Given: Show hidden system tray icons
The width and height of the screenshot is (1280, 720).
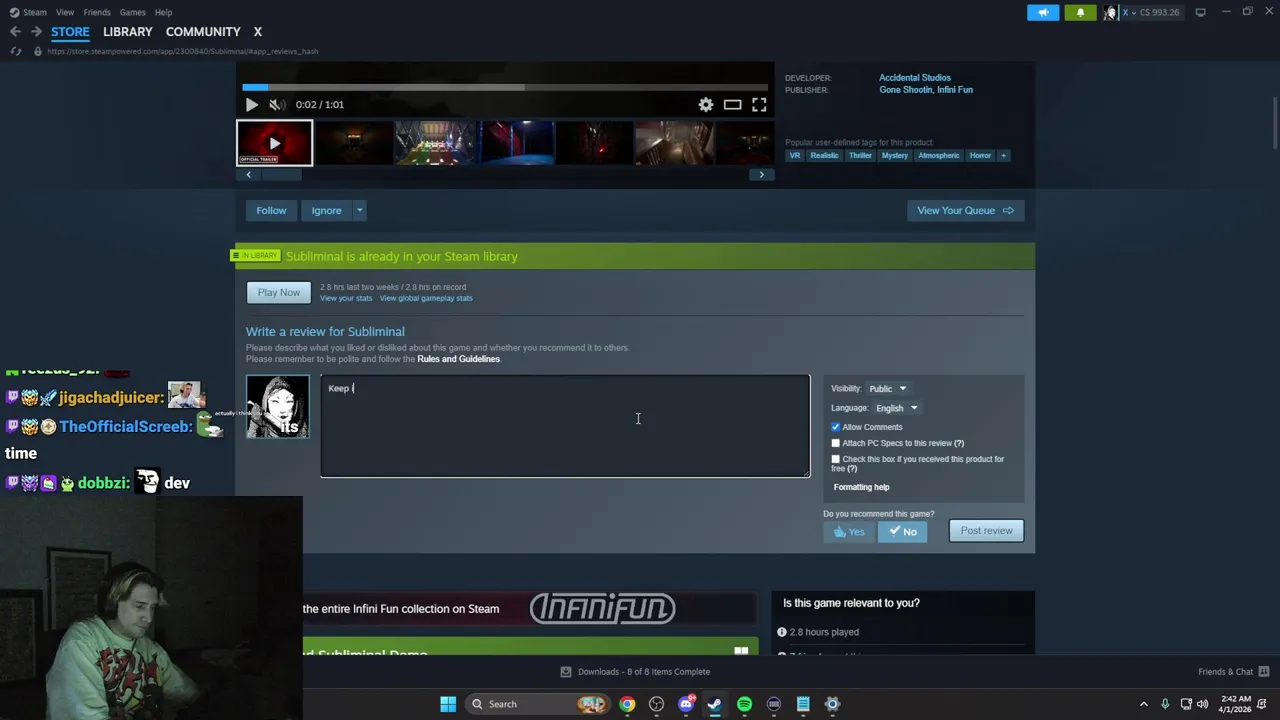Looking at the screenshot, I should 1144,704.
